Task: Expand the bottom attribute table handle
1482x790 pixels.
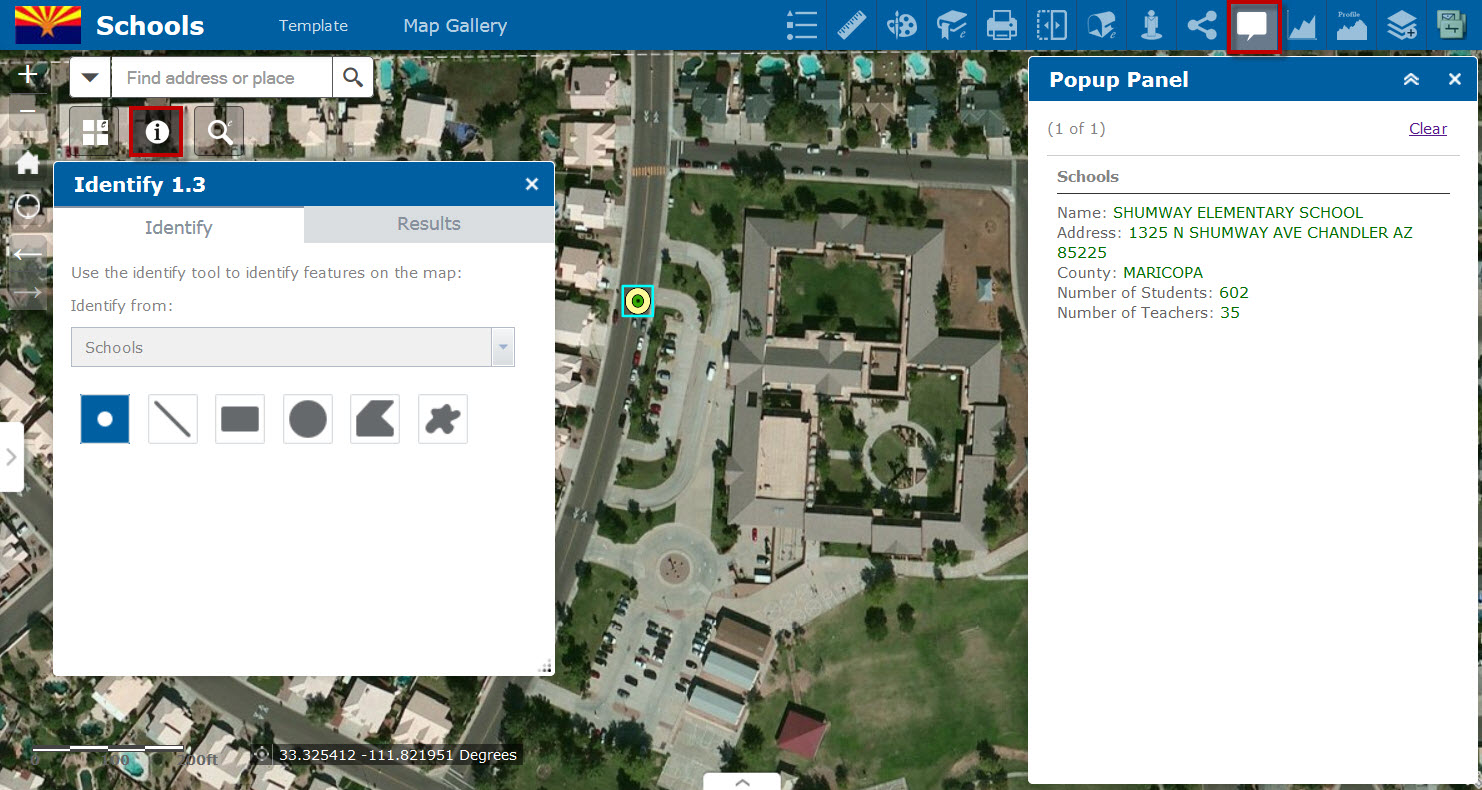Action: point(742,782)
